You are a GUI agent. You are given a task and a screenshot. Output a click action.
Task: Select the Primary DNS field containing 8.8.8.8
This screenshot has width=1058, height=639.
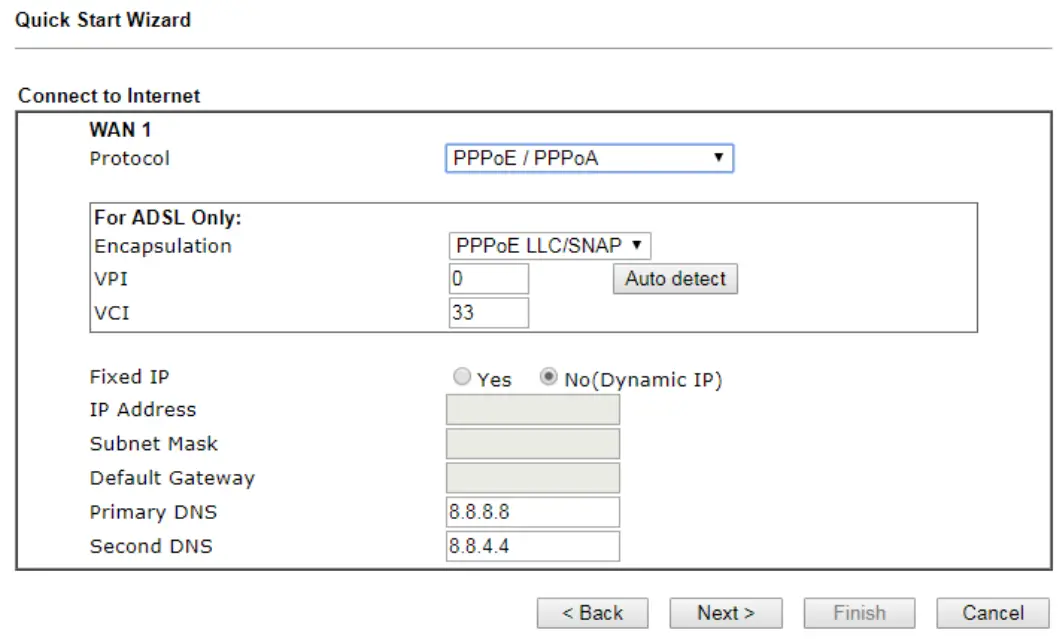pos(532,511)
